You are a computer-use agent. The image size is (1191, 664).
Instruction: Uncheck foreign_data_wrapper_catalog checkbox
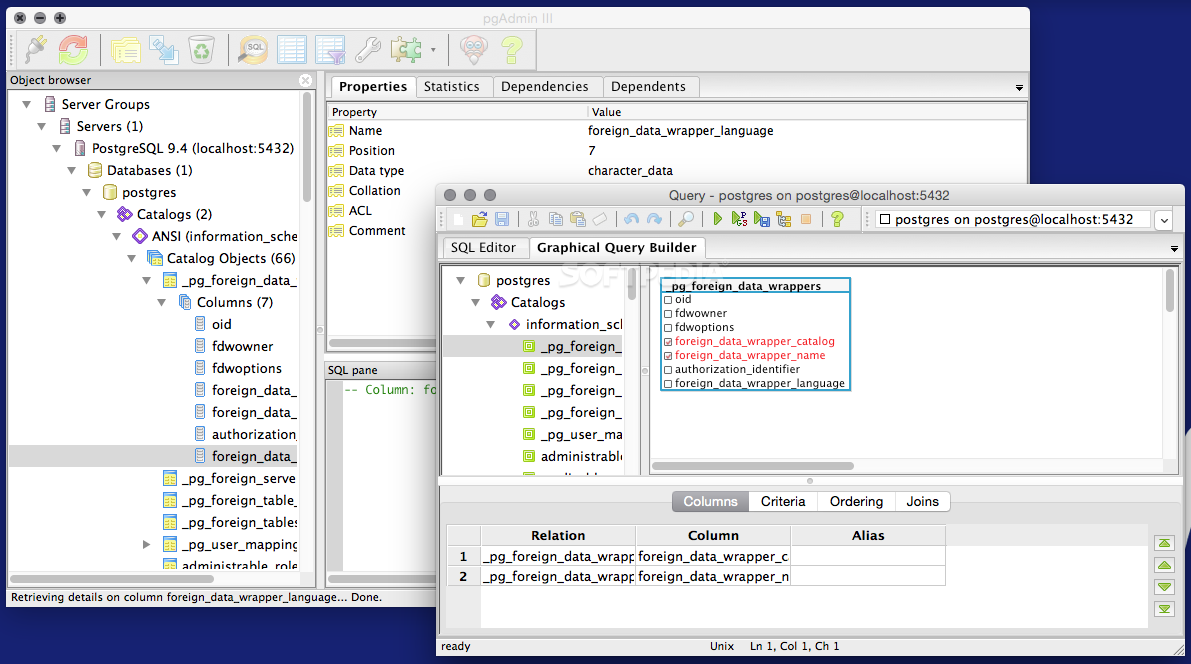(668, 342)
